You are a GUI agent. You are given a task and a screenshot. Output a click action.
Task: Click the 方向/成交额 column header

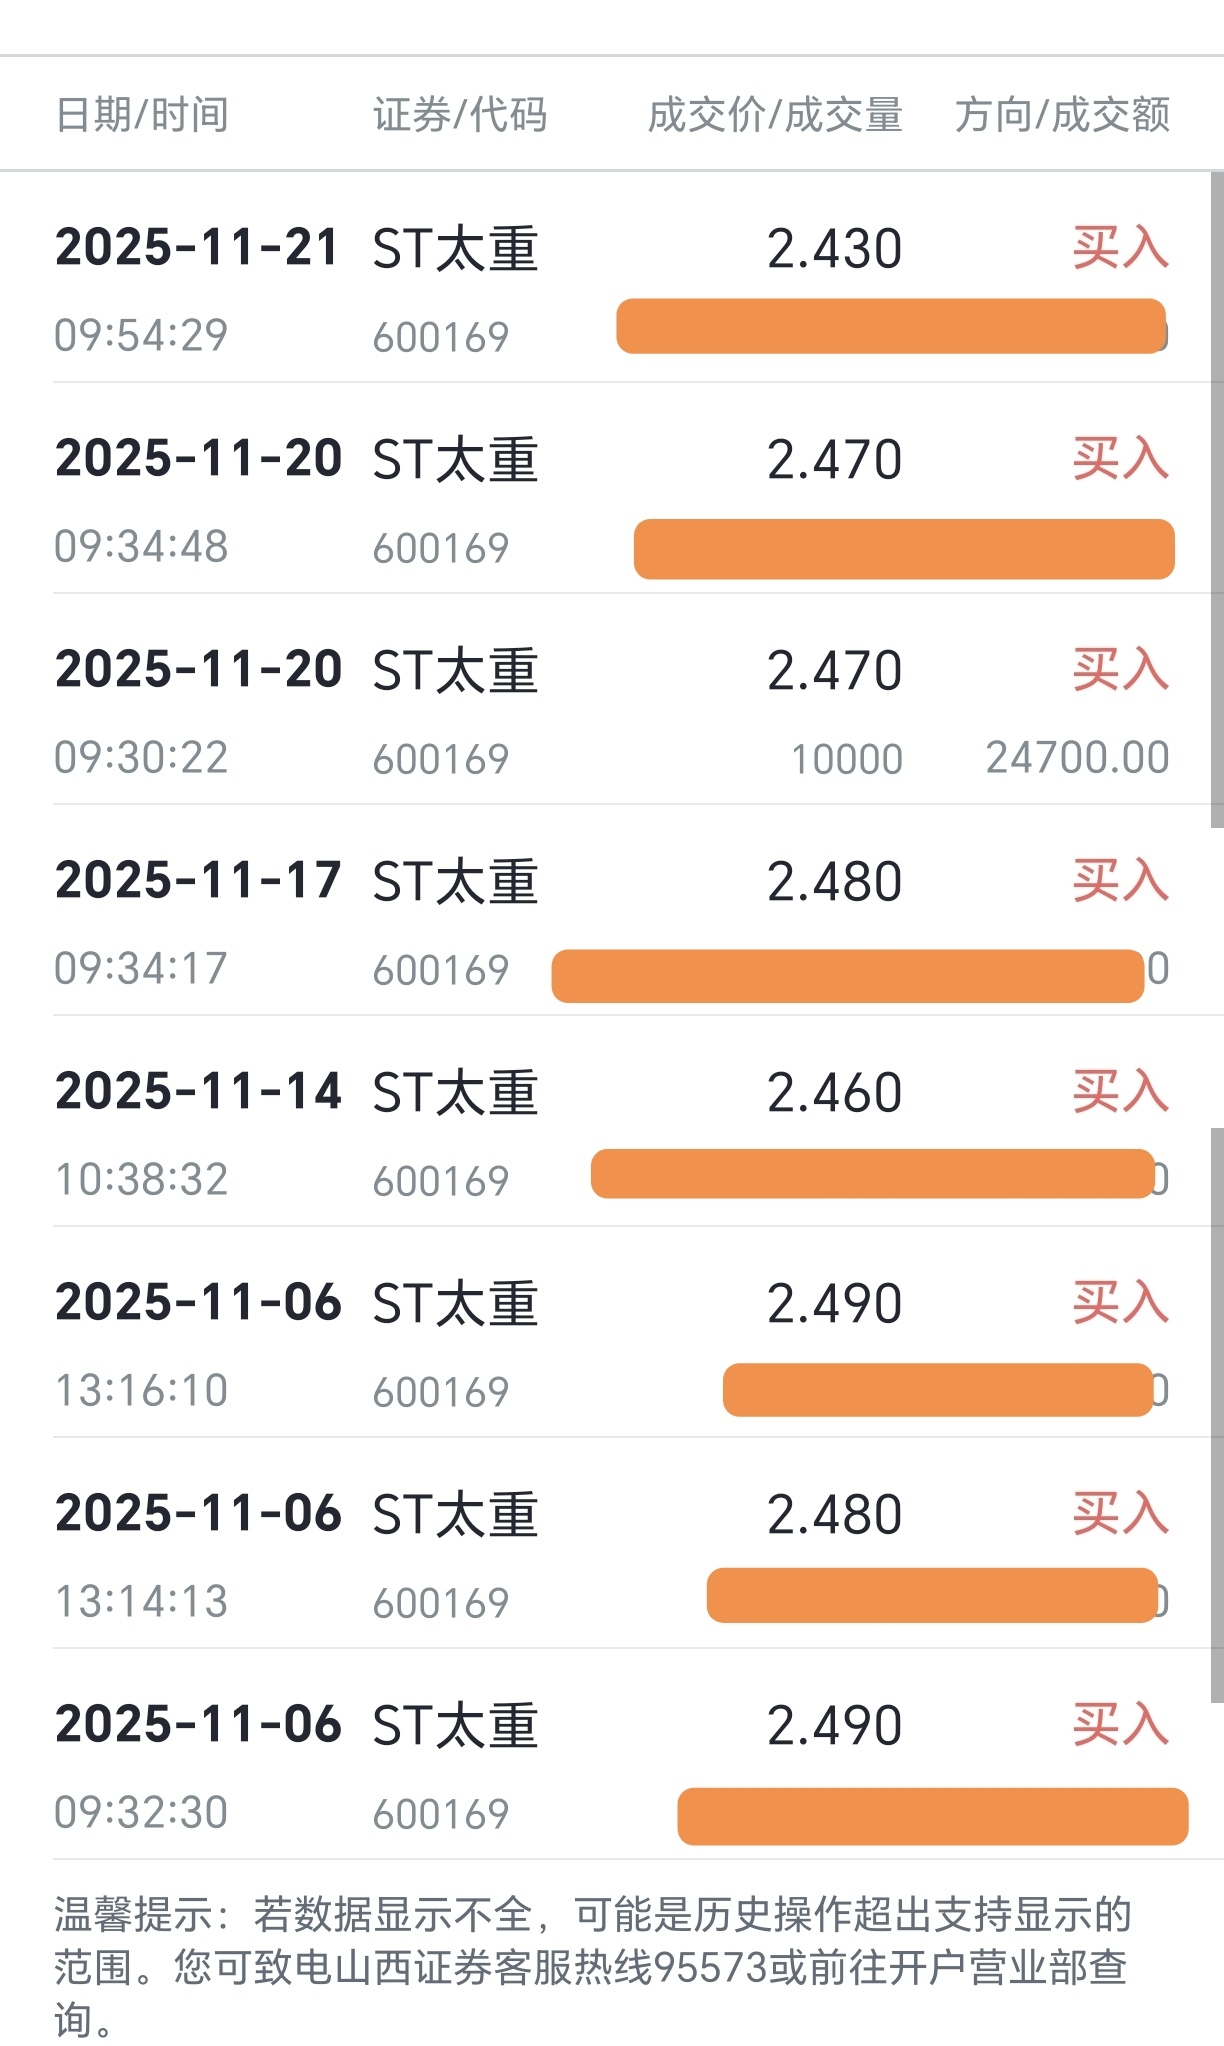(x=1062, y=115)
